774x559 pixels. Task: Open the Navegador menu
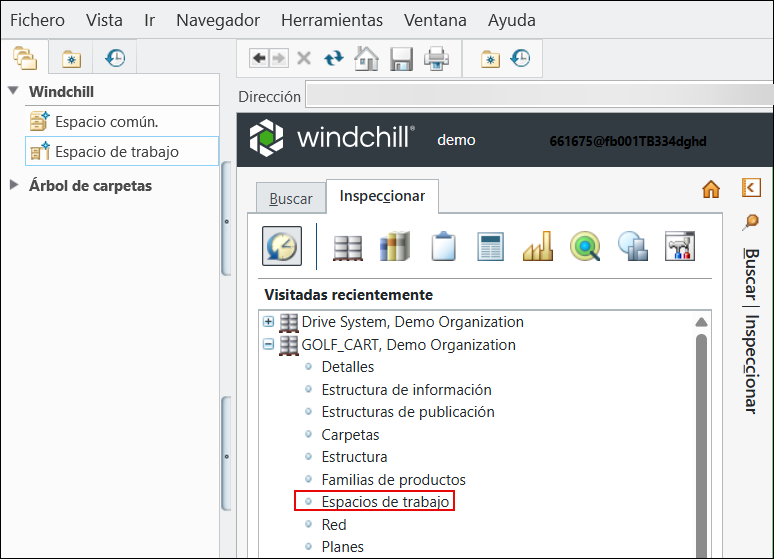click(218, 20)
